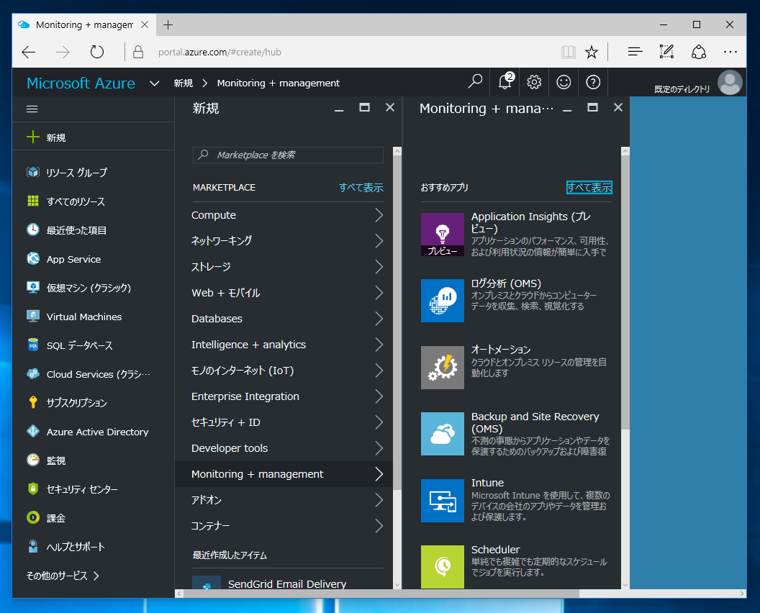Click the browser back arrow
This screenshot has width=760, height=613.
29,52
